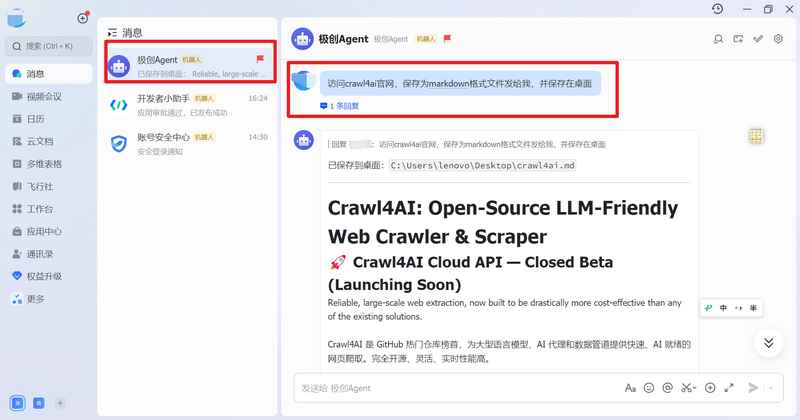Screen dimensions: 800x420
Task: Toggle the 半 half-width IME button
Action: 754,308
